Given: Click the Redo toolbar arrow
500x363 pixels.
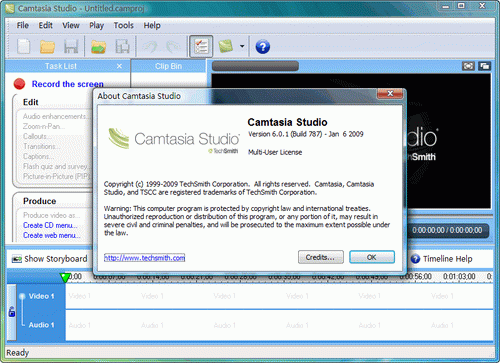Looking at the screenshot, I should 173,47.
